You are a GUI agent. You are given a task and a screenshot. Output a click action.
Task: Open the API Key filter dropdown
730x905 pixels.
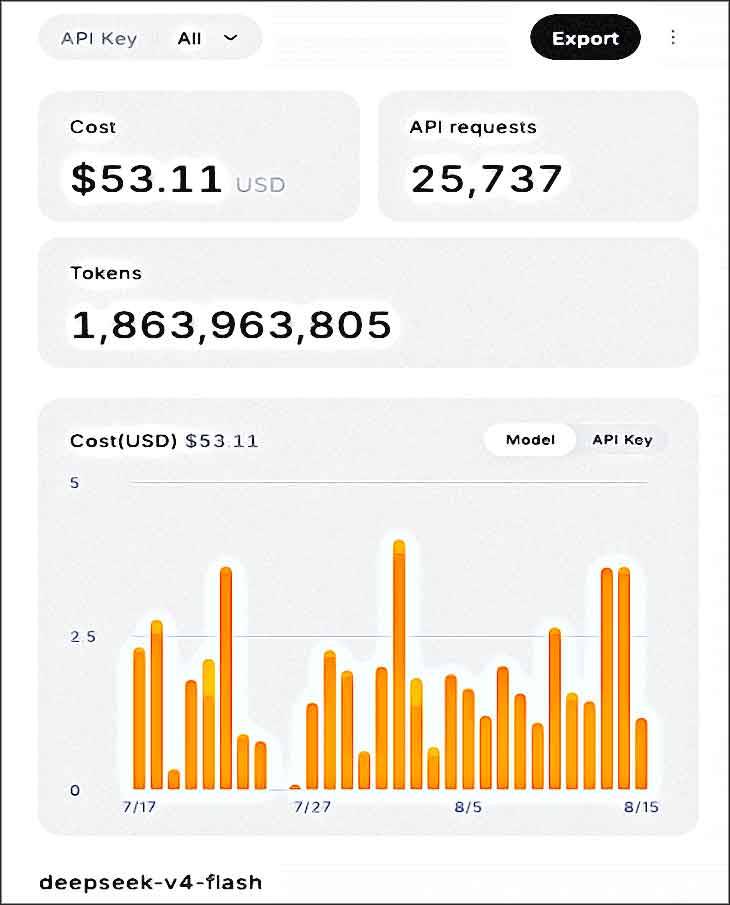(150, 38)
